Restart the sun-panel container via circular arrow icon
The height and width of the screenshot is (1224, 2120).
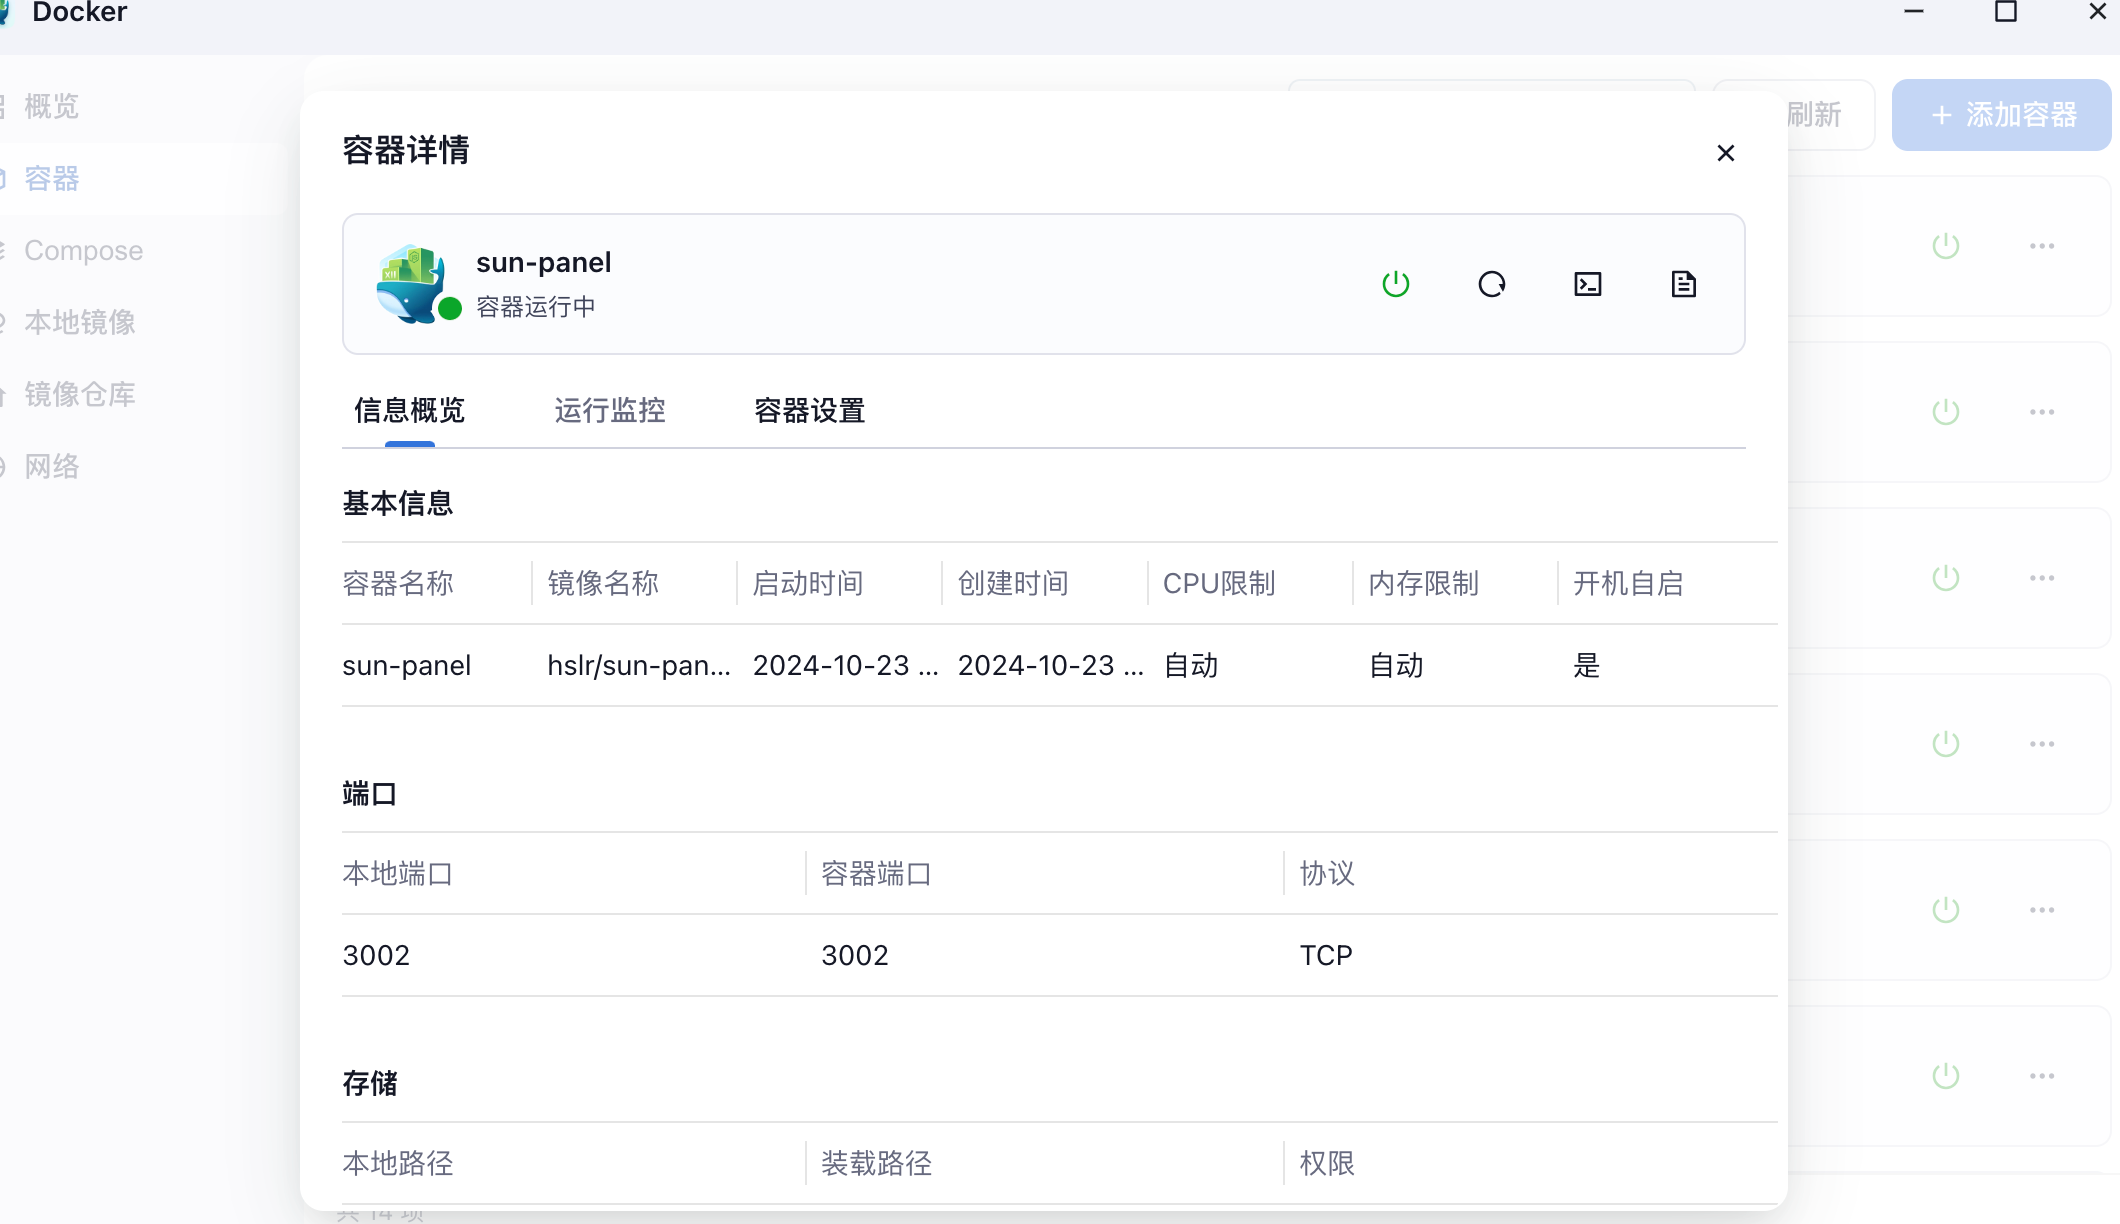point(1491,284)
